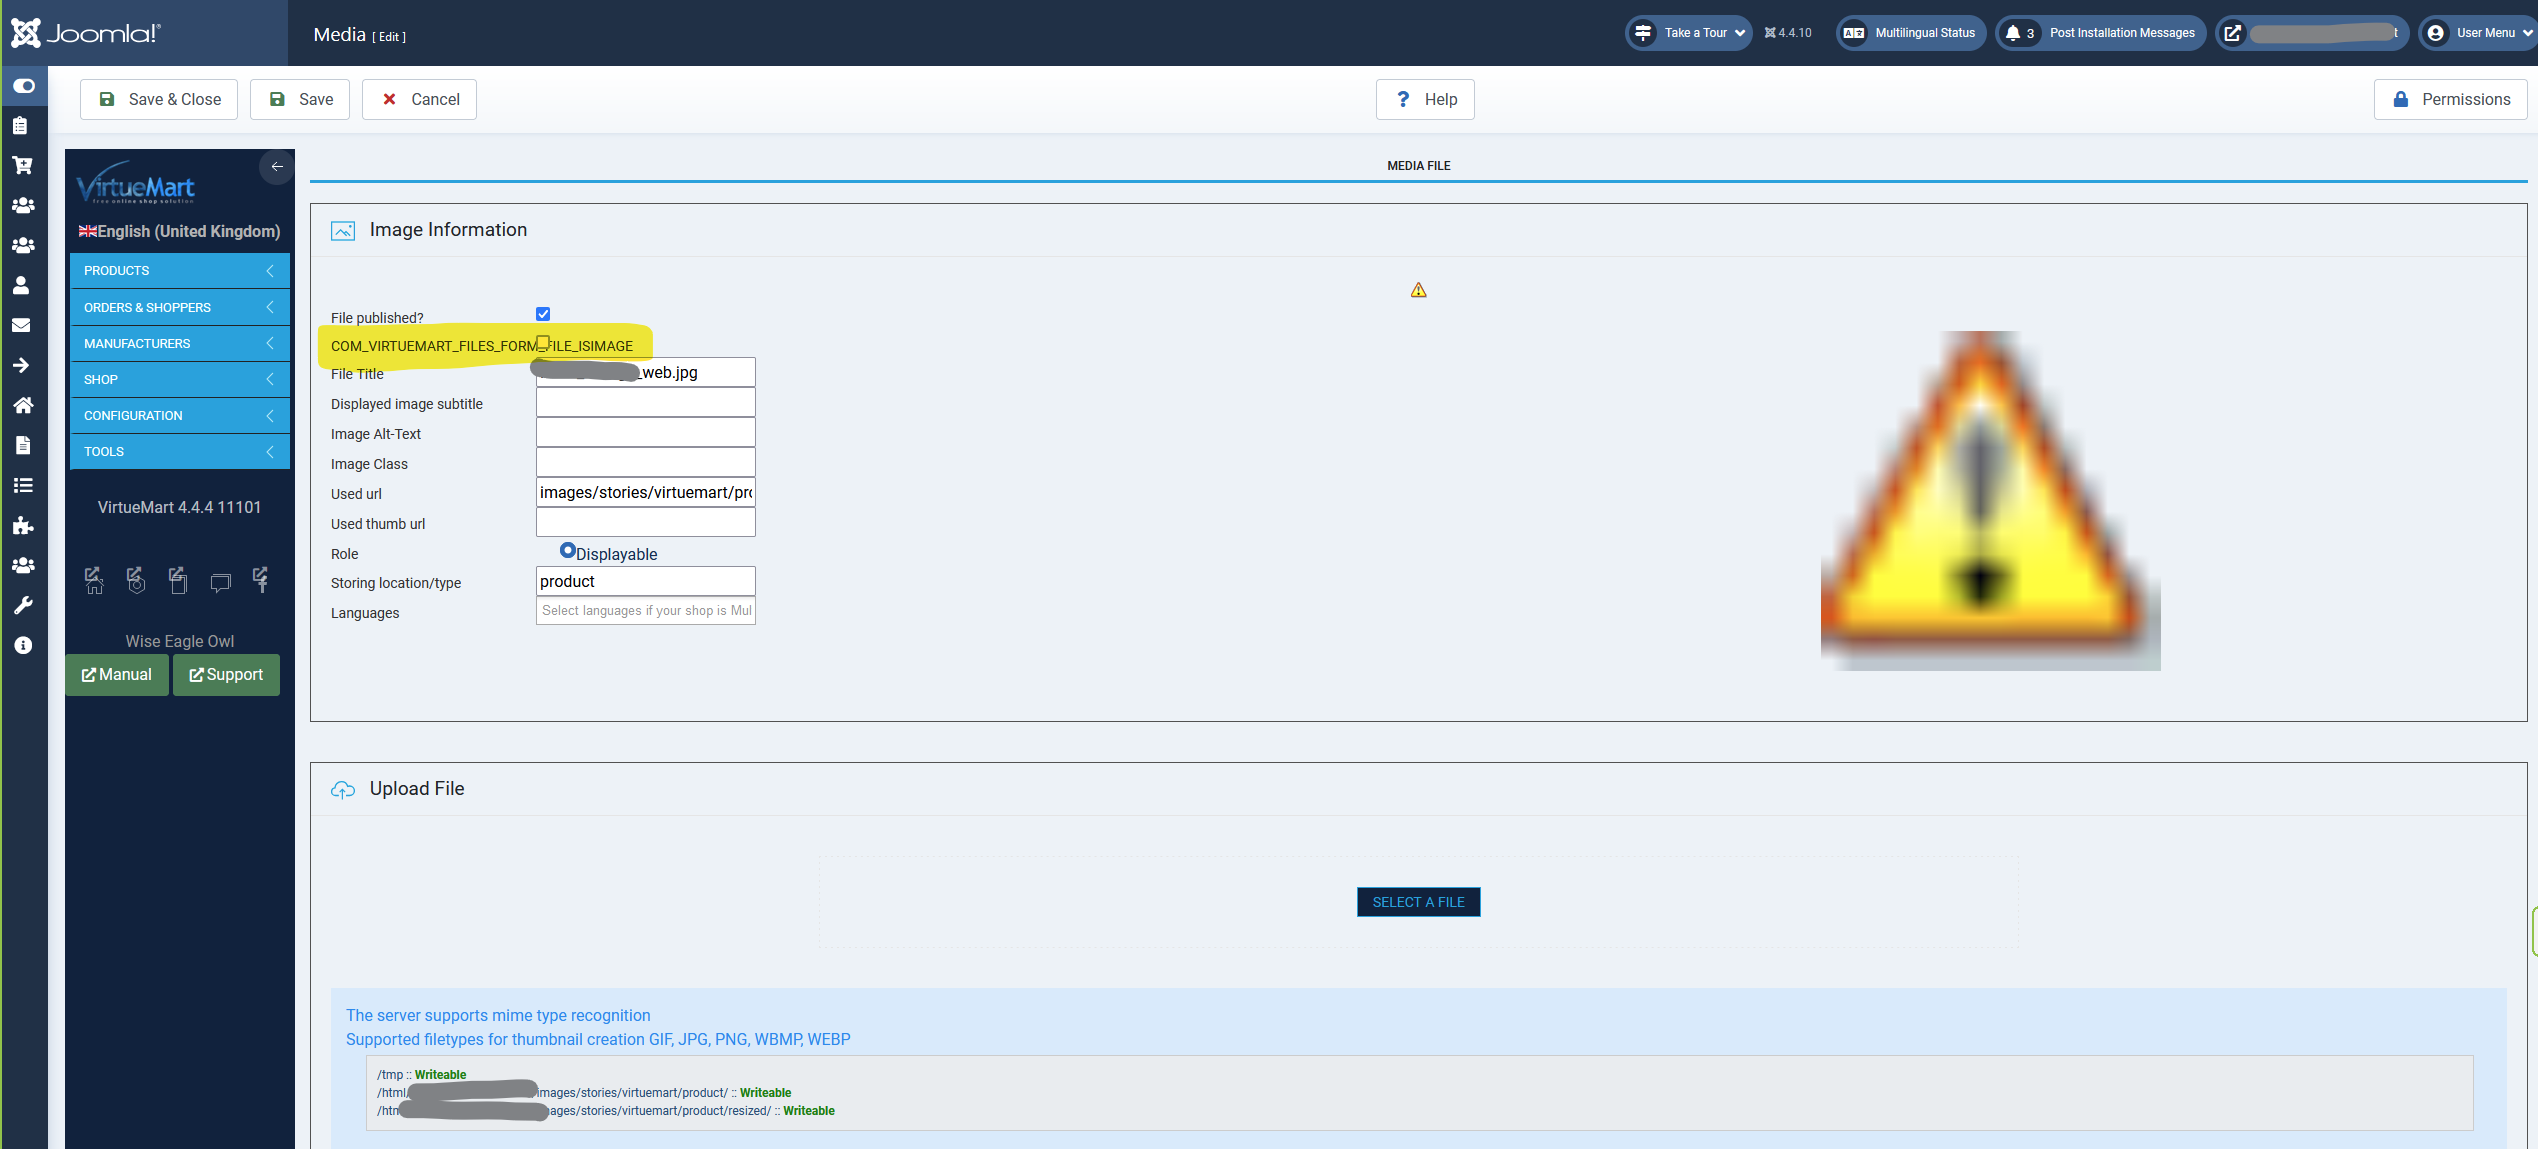
Task: Check the FILE_ISIMAGE checkbox
Action: tap(543, 342)
